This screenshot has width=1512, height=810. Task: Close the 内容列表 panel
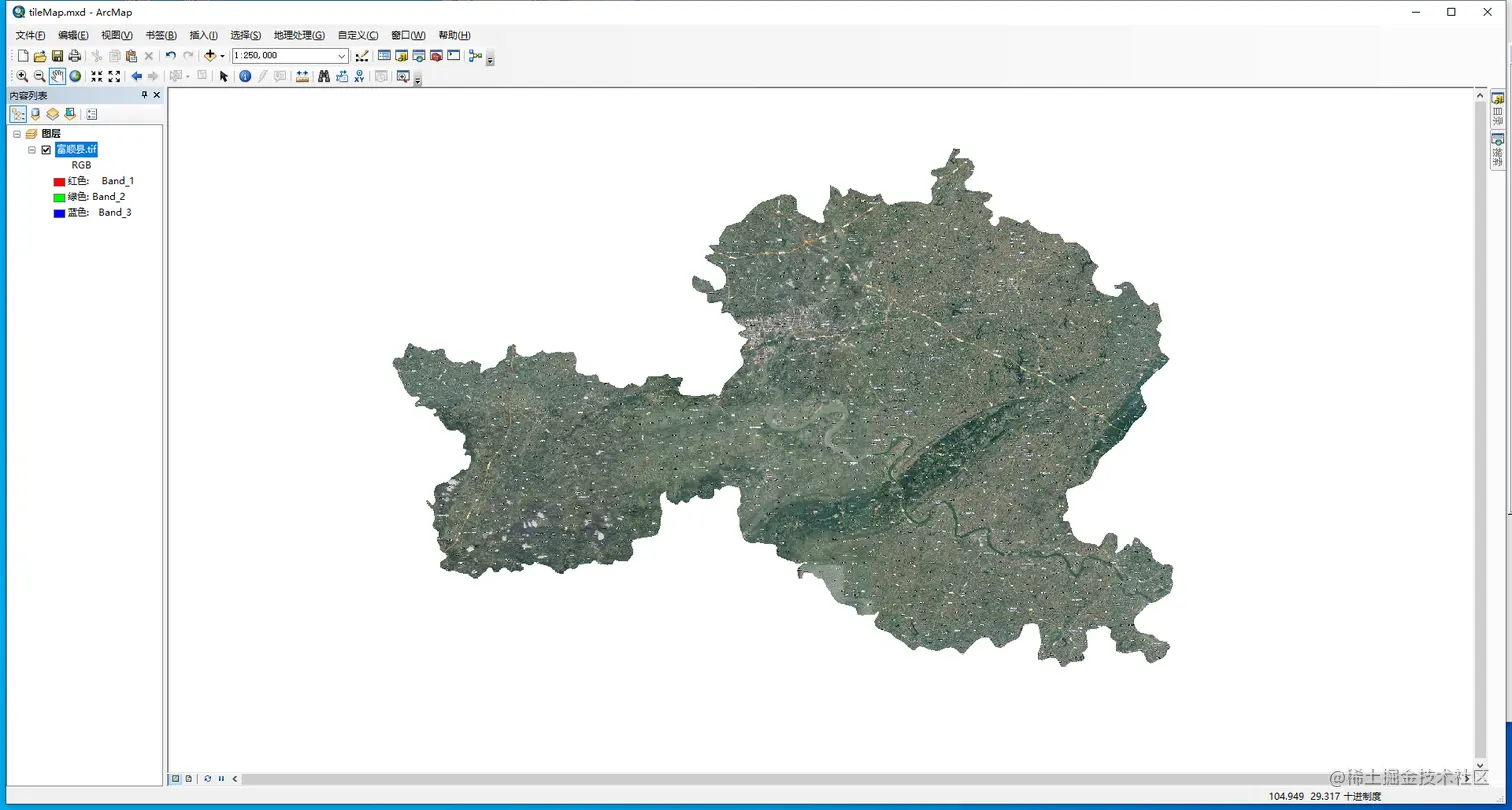coord(156,95)
